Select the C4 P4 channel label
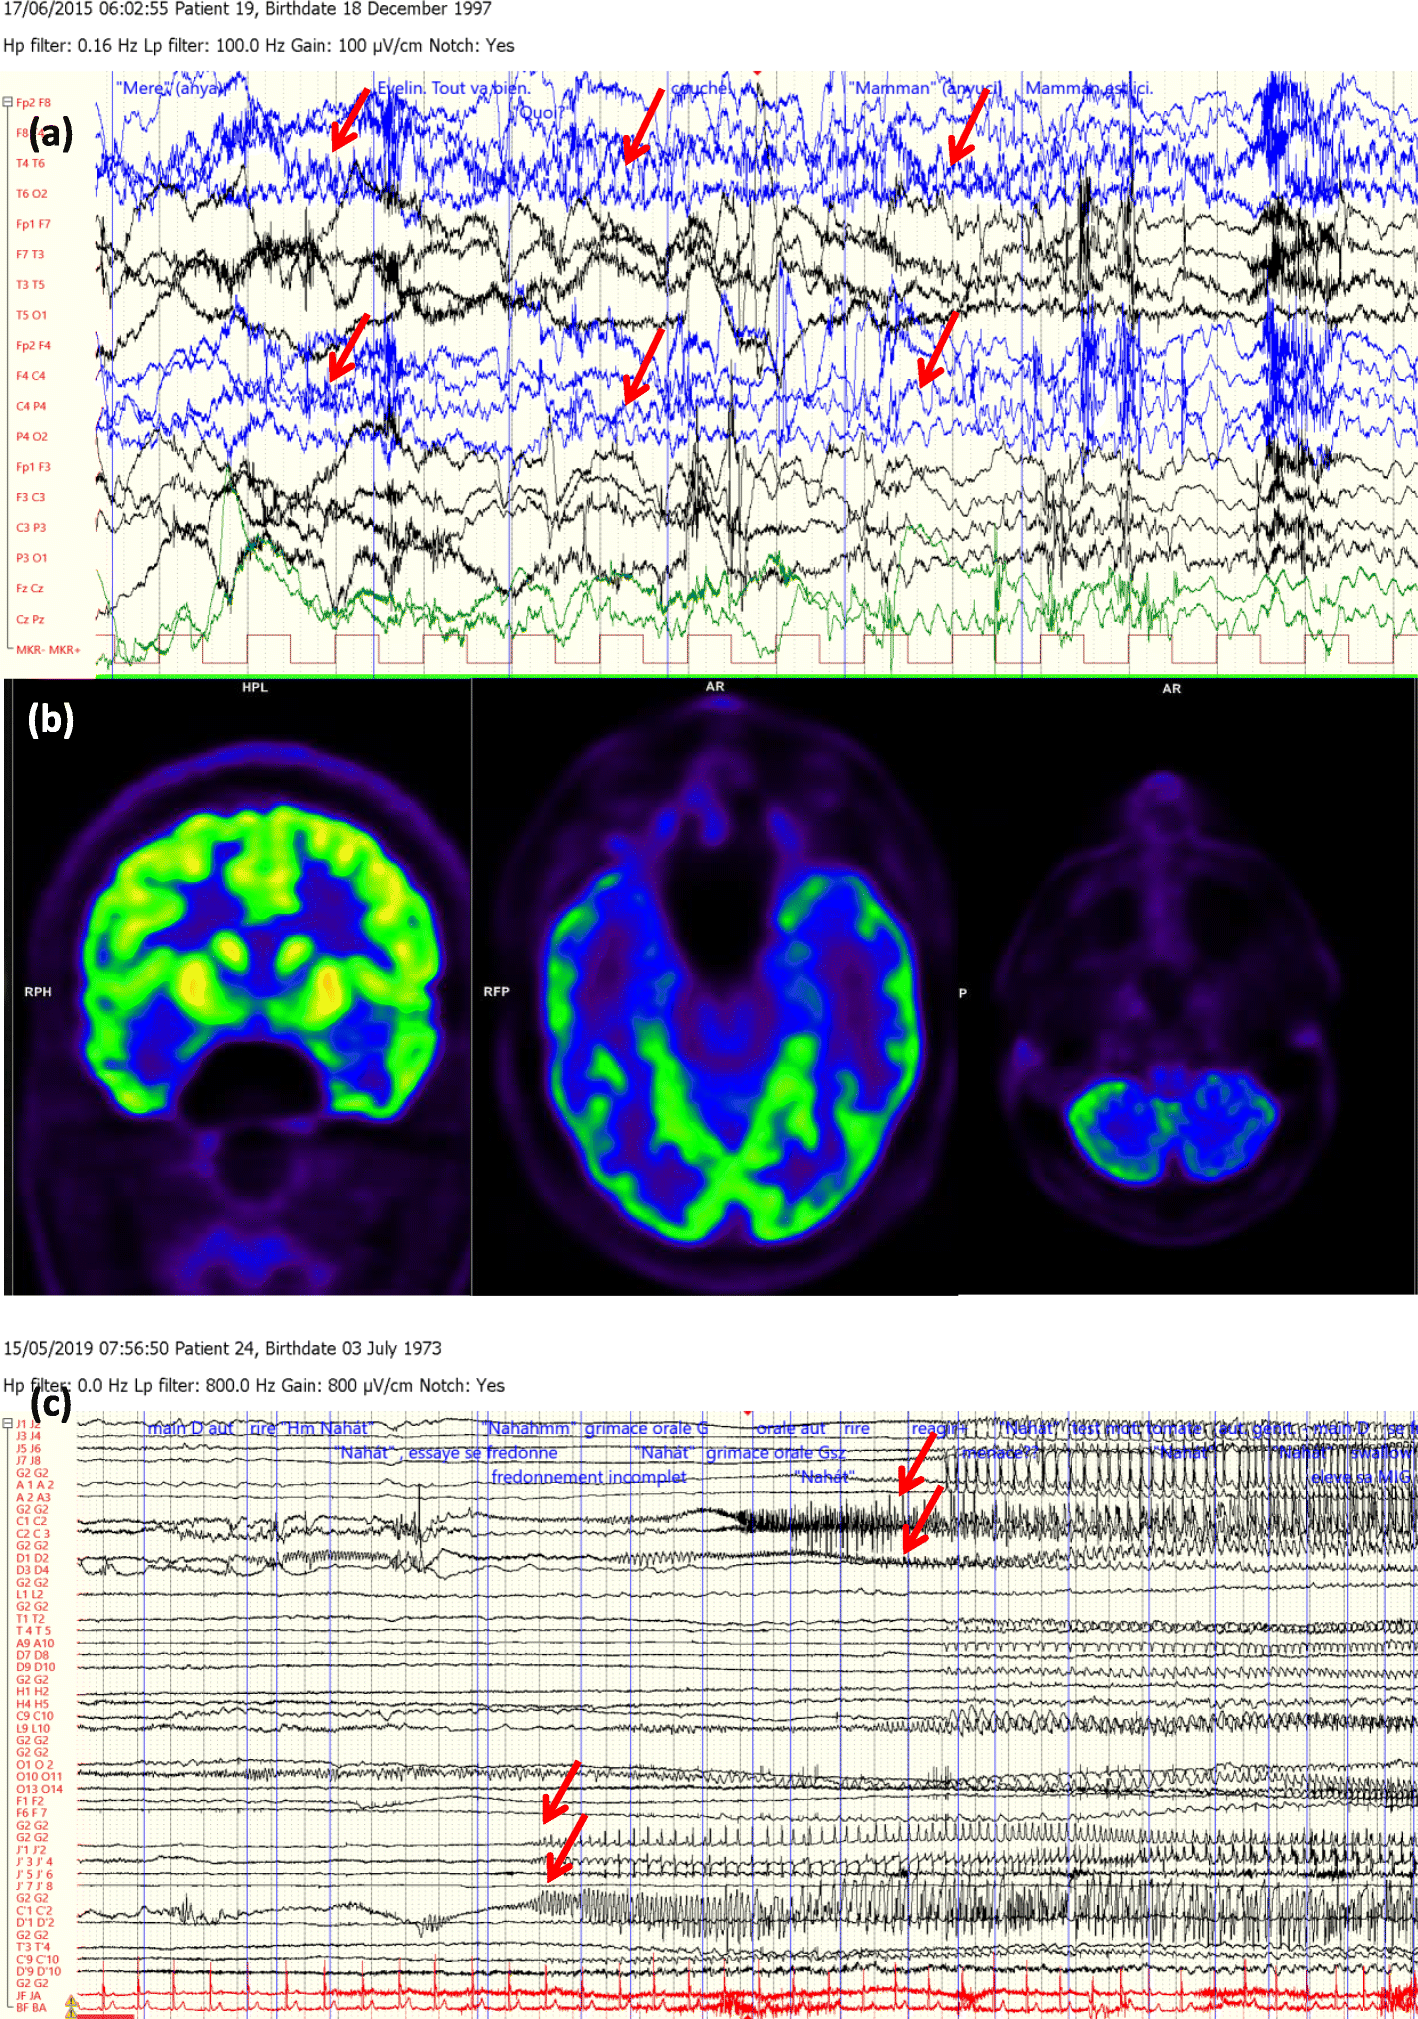 (30, 406)
